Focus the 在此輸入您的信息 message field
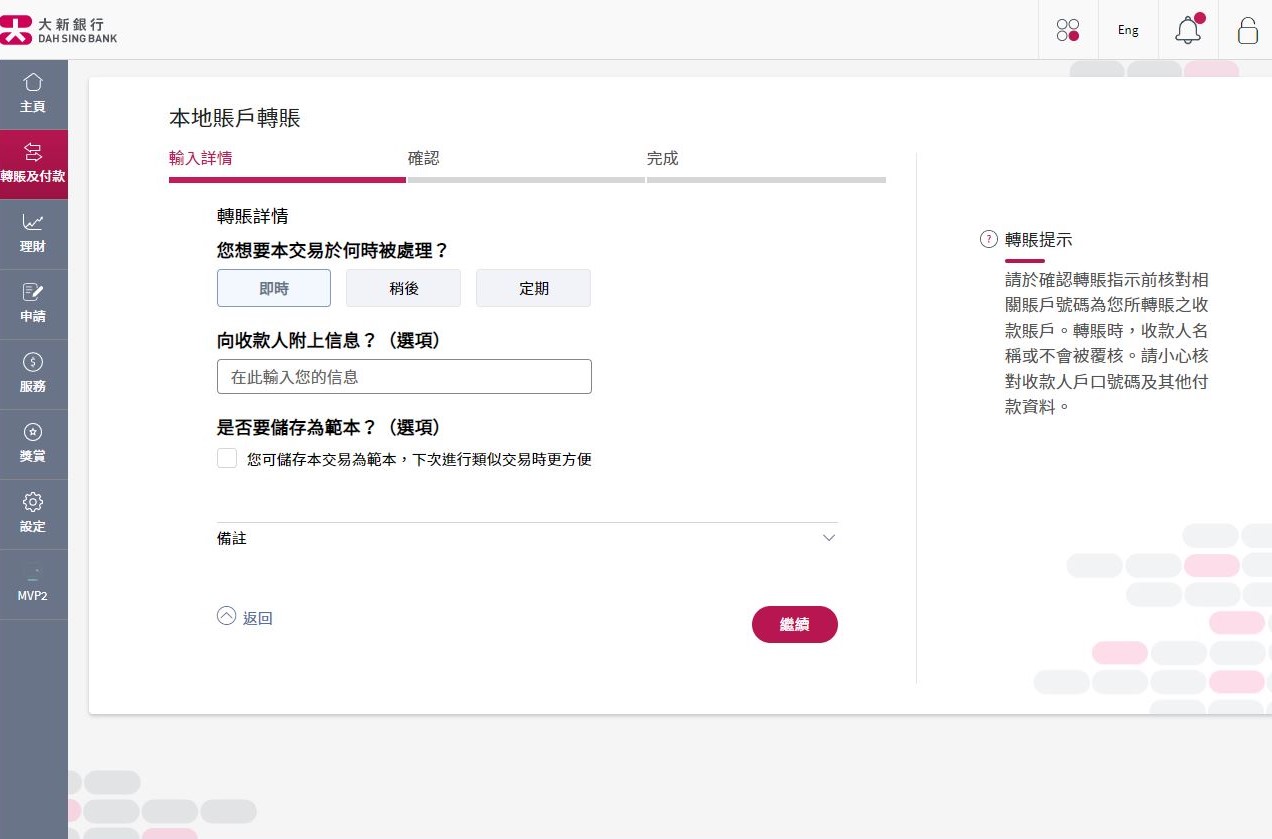This screenshot has width=1272, height=839. [404, 376]
